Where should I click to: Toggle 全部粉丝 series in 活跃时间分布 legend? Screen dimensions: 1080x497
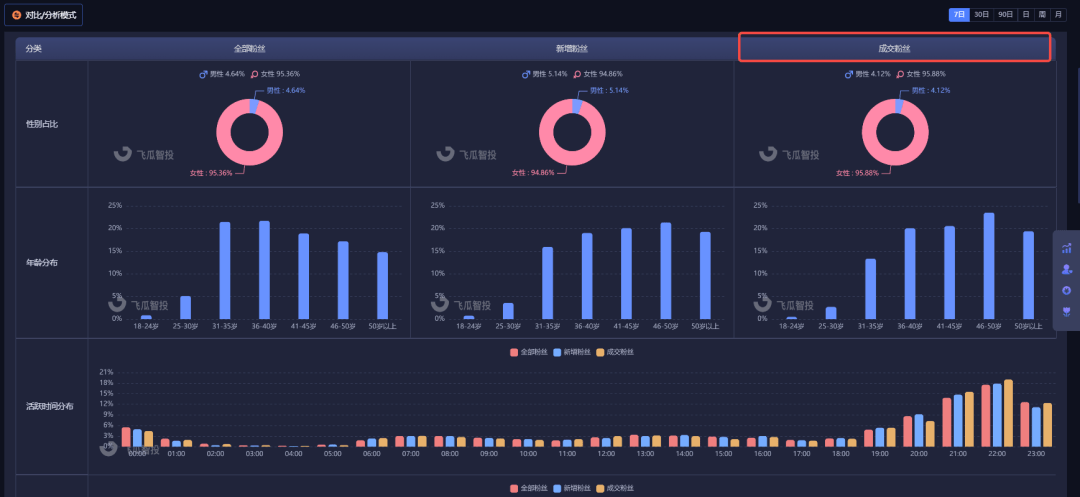pyautogui.click(x=529, y=352)
